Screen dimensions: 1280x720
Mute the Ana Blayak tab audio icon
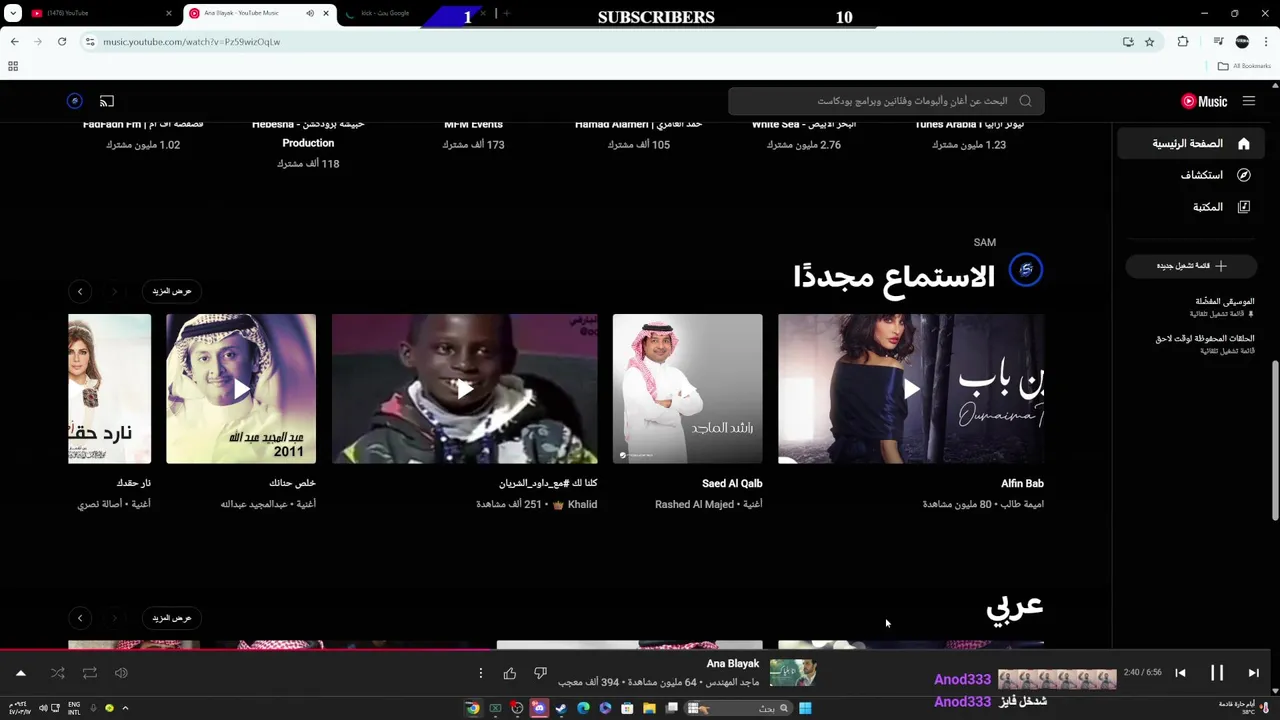(310, 13)
